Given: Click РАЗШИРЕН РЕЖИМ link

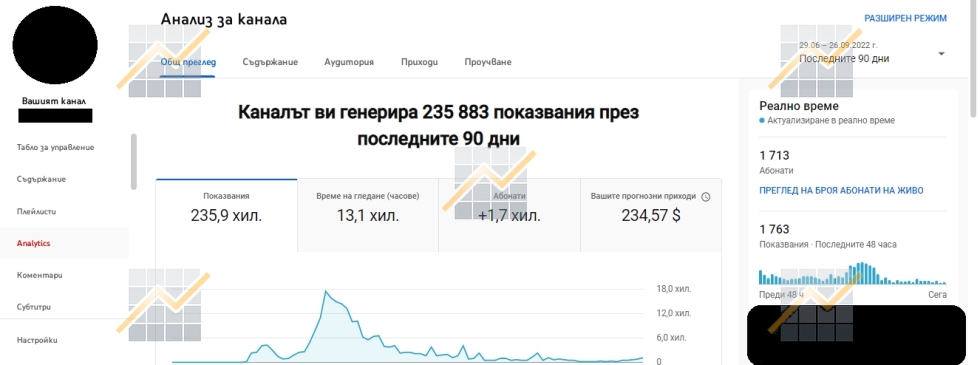Looking at the screenshot, I should 906,18.
